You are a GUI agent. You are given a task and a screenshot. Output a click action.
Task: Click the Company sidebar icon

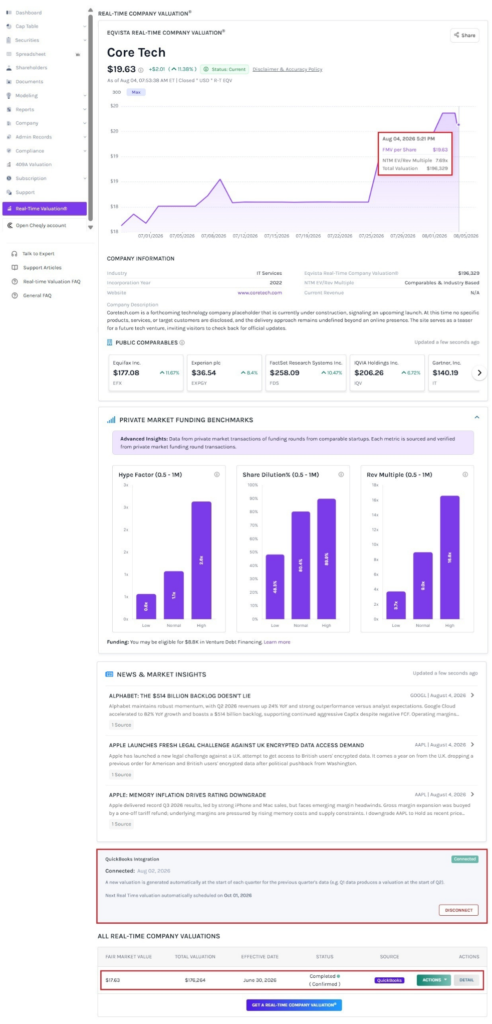[x=8, y=123]
